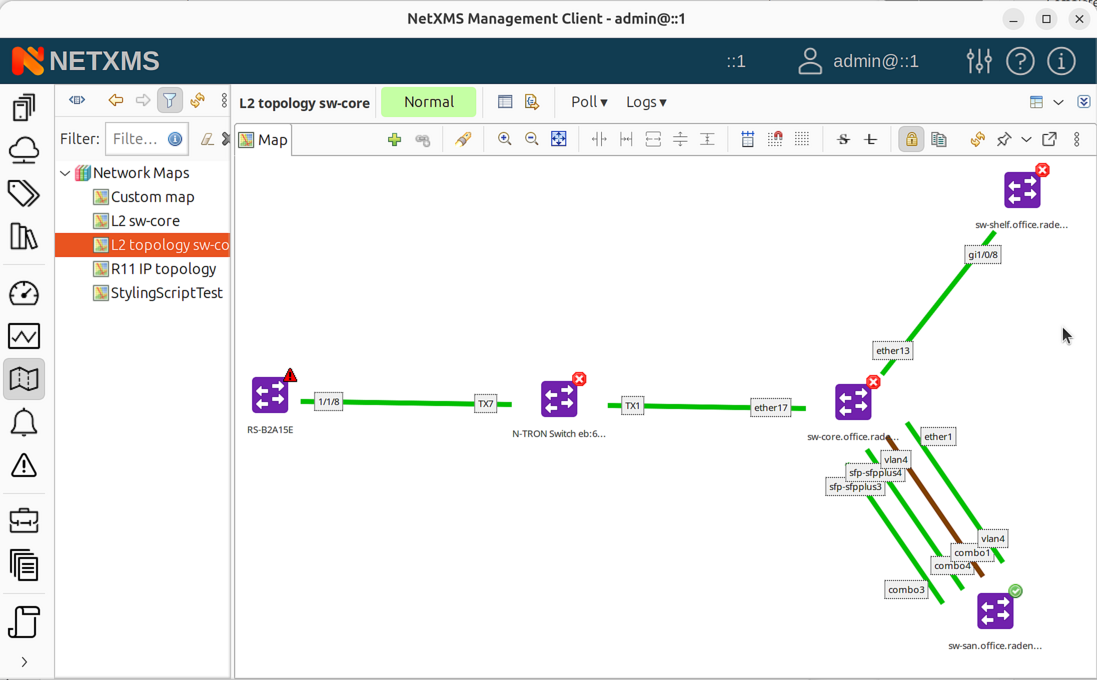Open the Infrastructure cloud perspective in sidebar
The width and height of the screenshot is (1097, 680).
(x=24, y=150)
